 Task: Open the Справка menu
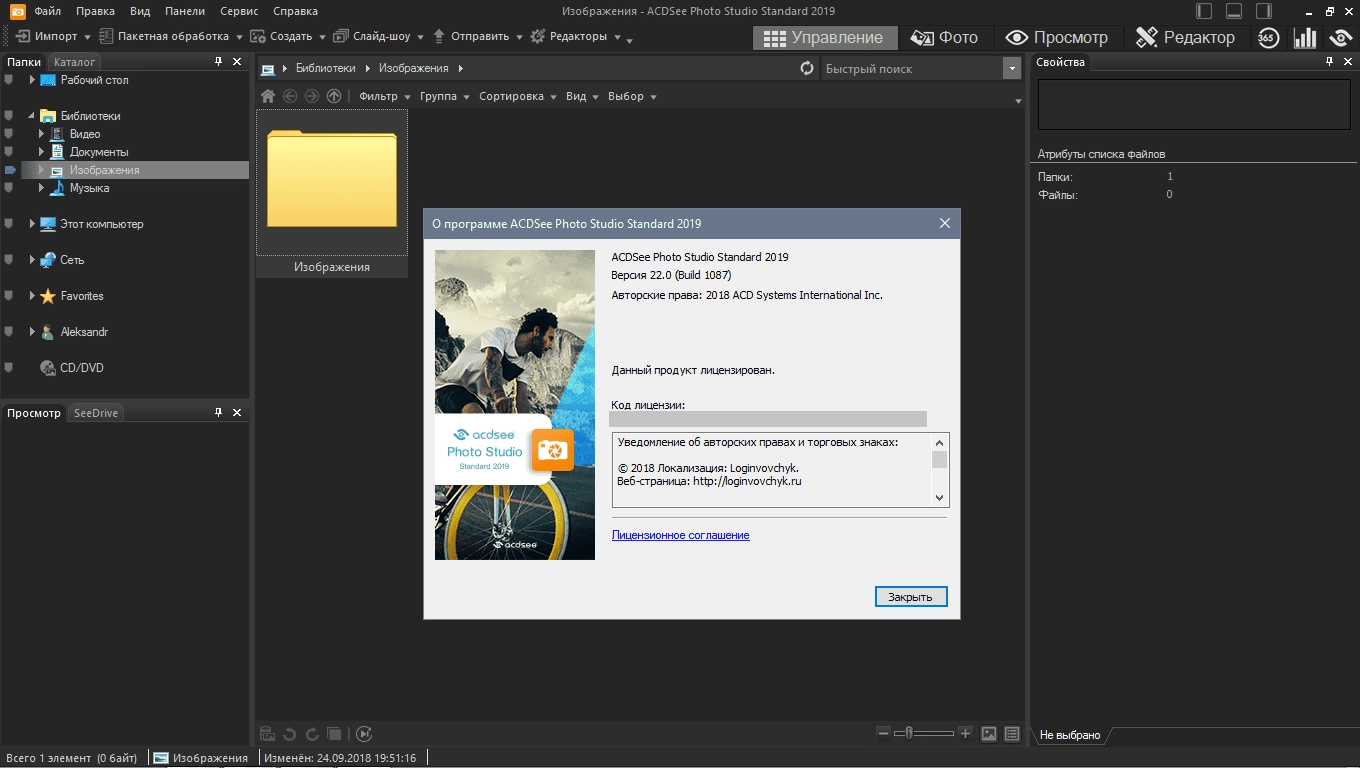(x=295, y=11)
